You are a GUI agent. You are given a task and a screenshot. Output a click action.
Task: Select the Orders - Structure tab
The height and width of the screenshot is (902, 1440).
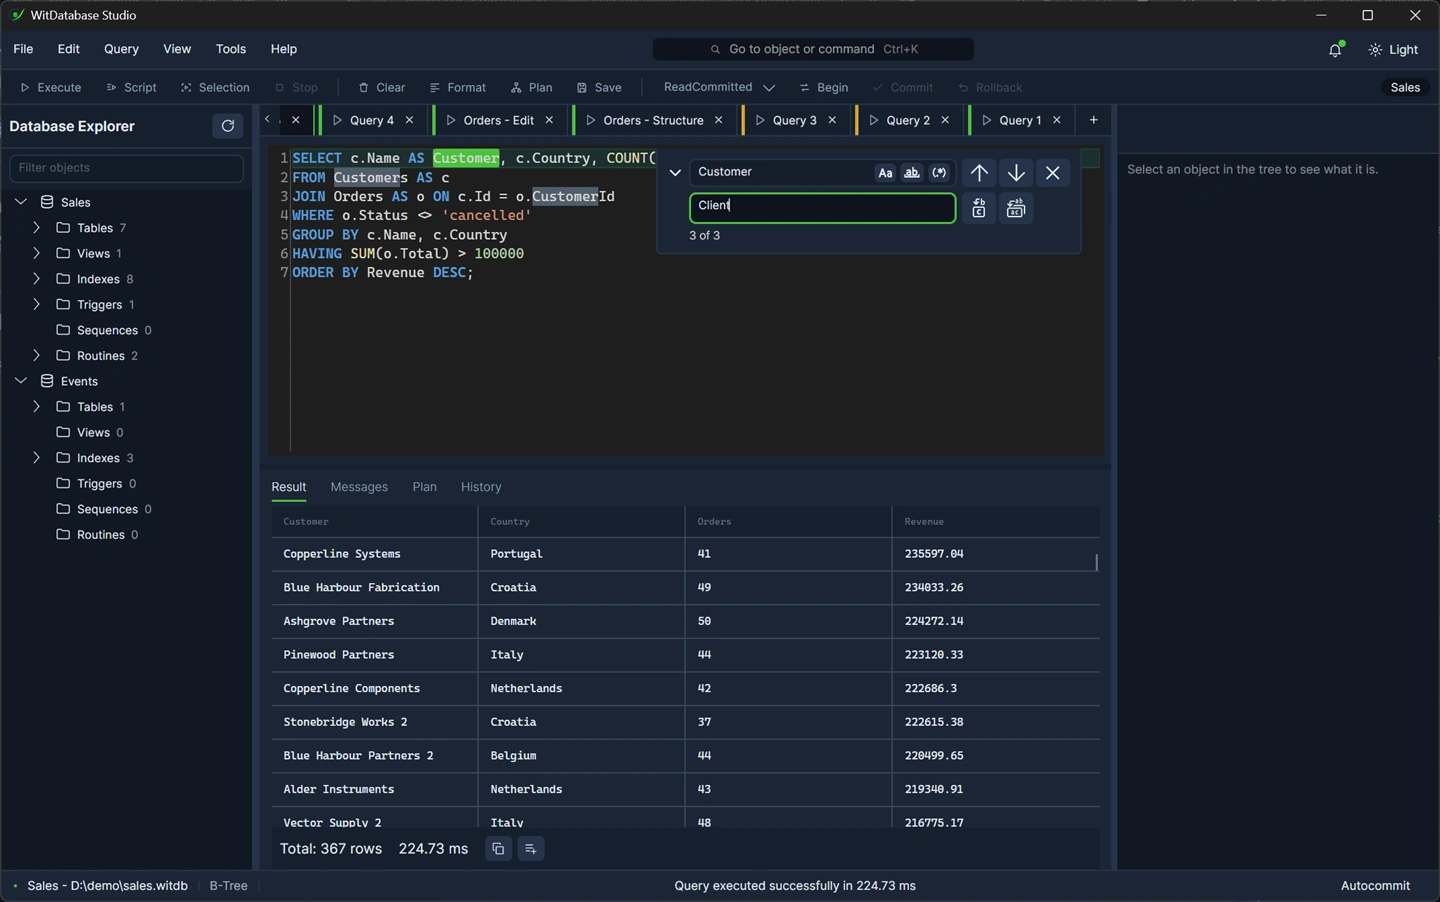click(653, 120)
